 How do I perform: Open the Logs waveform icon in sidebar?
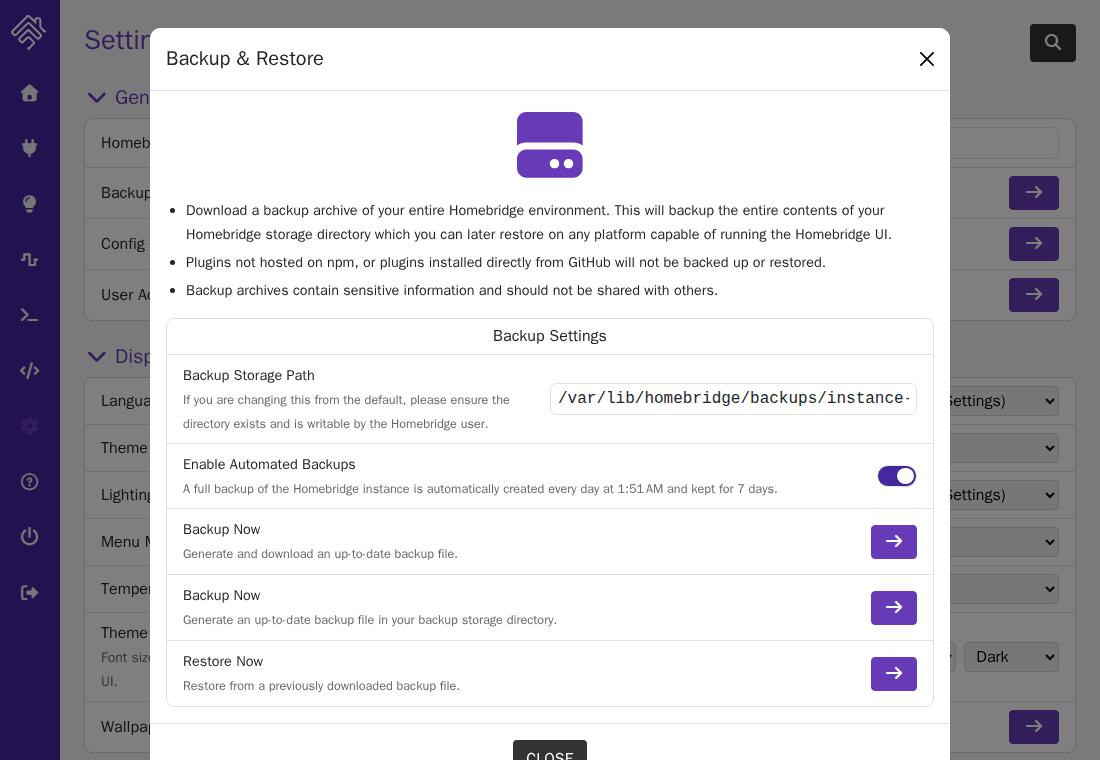click(29, 259)
